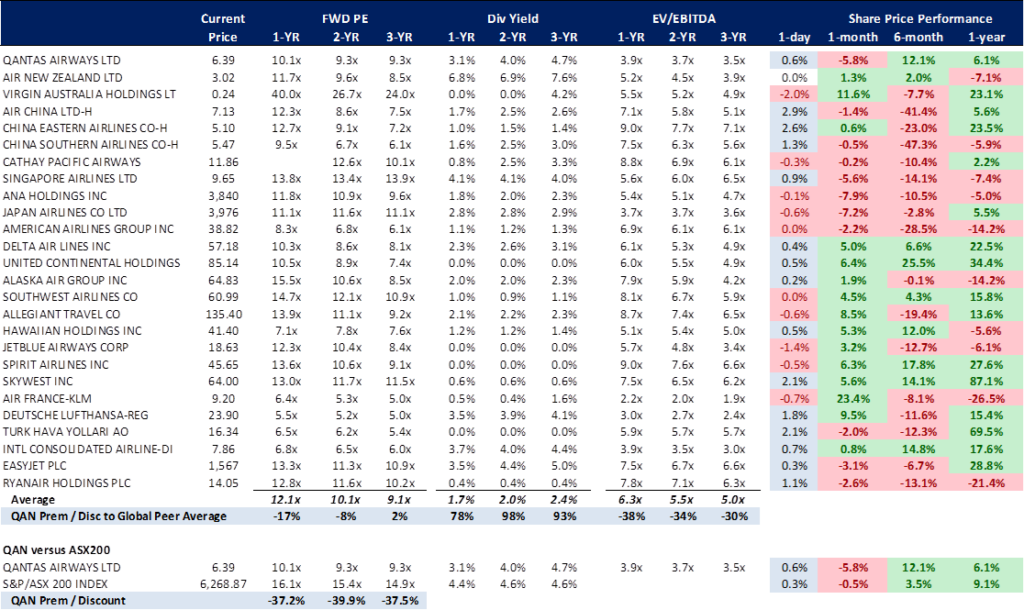The image size is (1024, 610).
Task: Select the CHINA EASTERN AIRLINES CO-H label
Action: 85,128
